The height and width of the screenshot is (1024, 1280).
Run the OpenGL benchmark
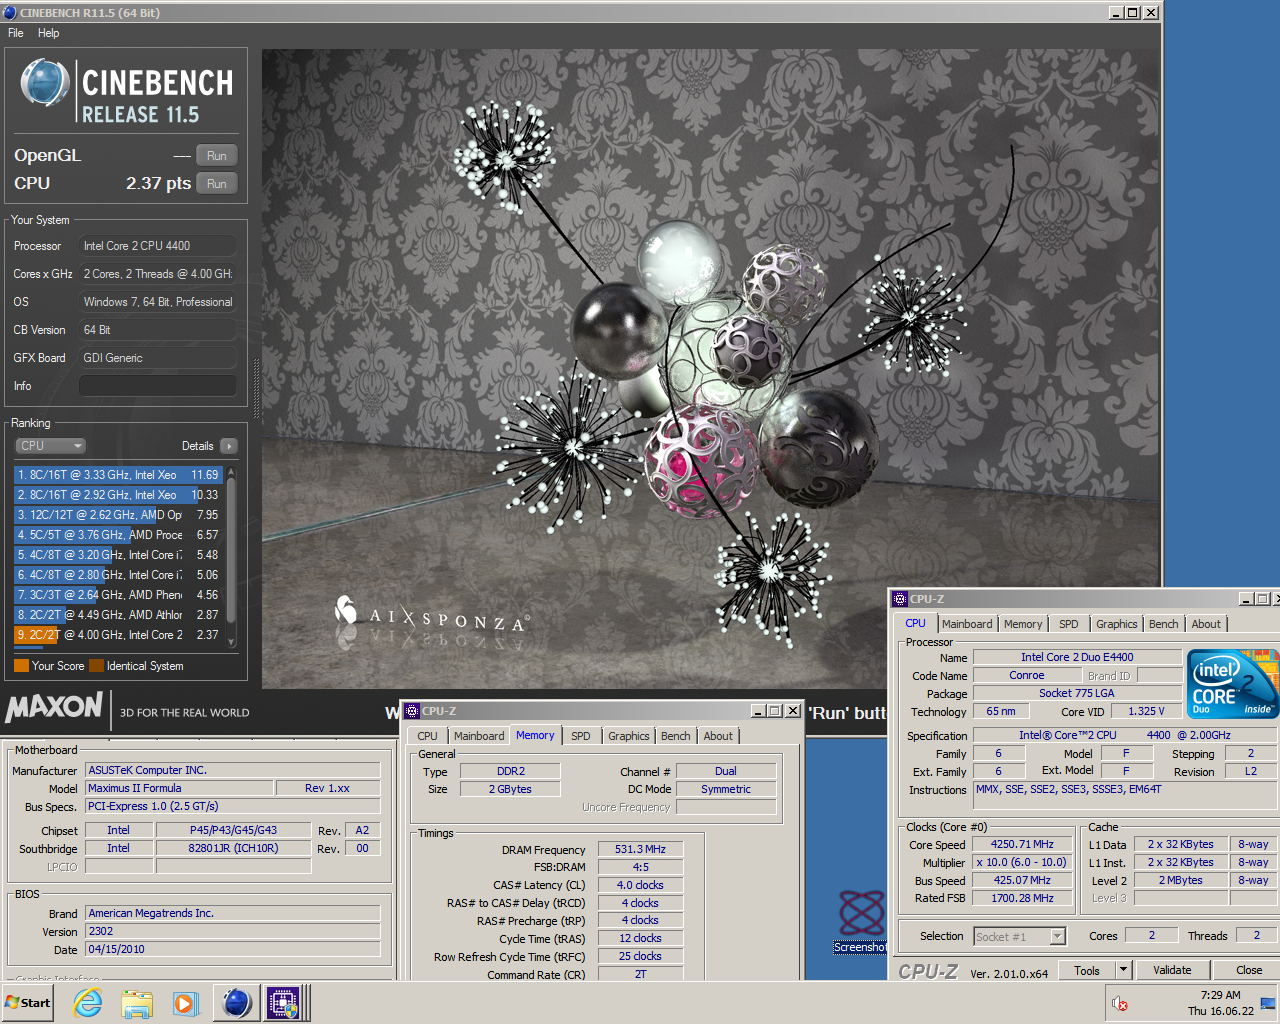point(217,156)
